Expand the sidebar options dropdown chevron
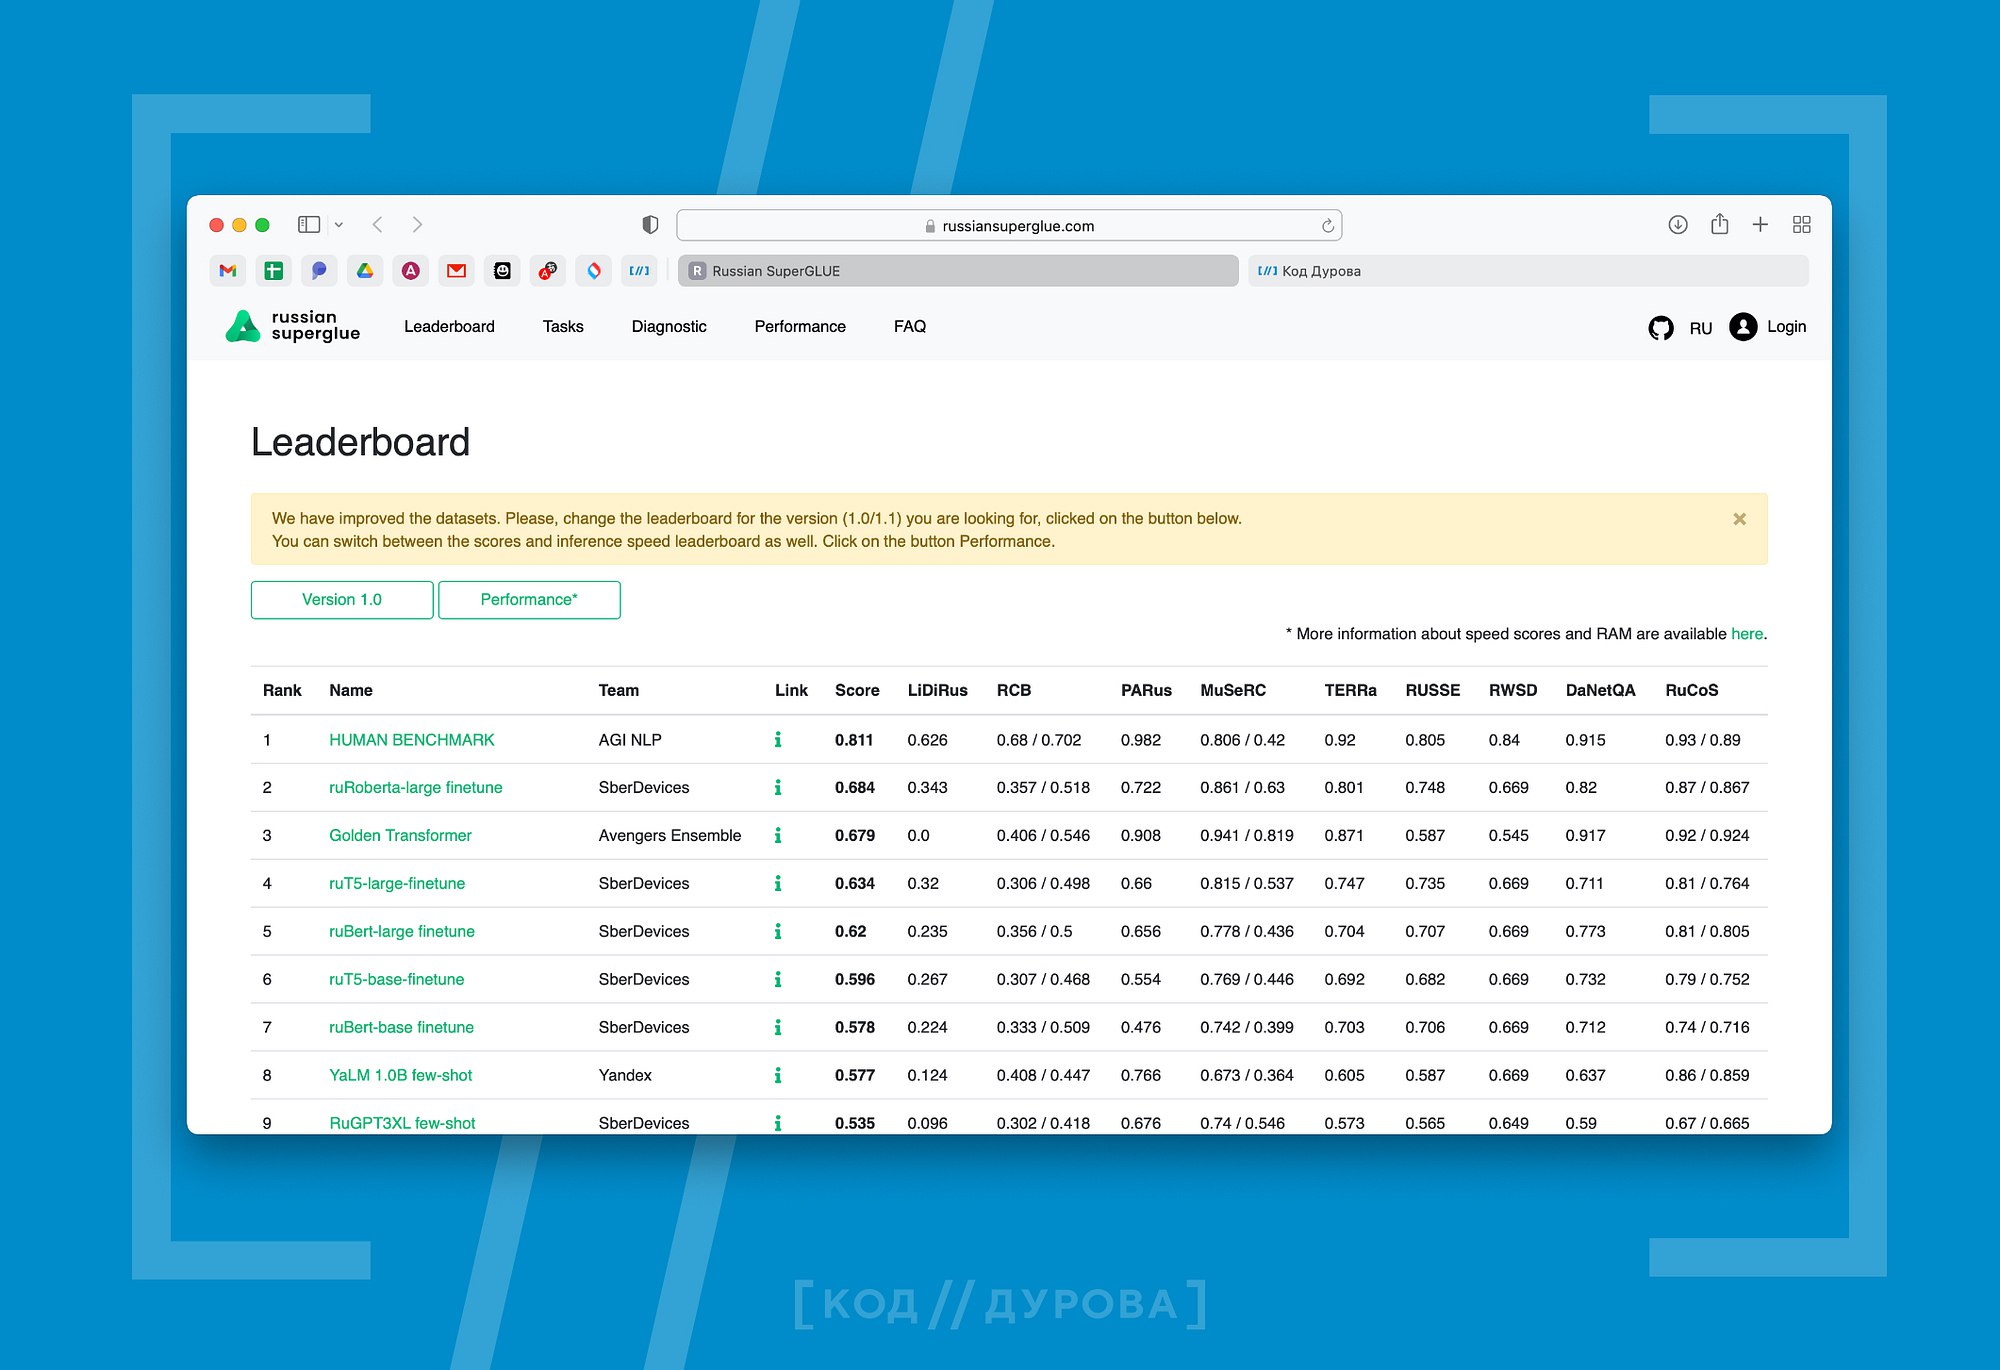 tap(339, 225)
